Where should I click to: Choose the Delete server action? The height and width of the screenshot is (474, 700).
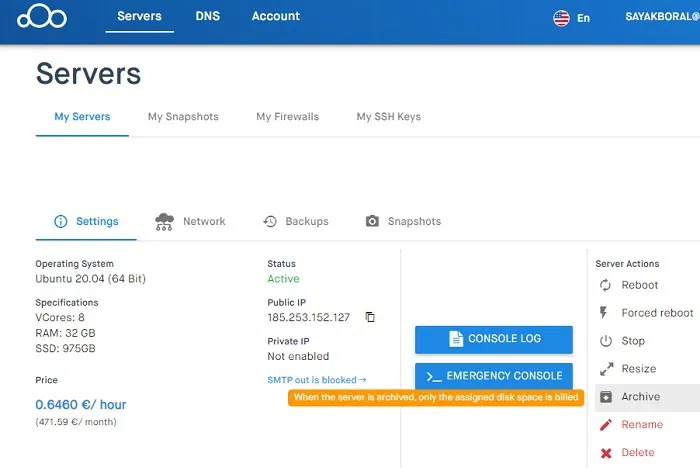click(638, 453)
